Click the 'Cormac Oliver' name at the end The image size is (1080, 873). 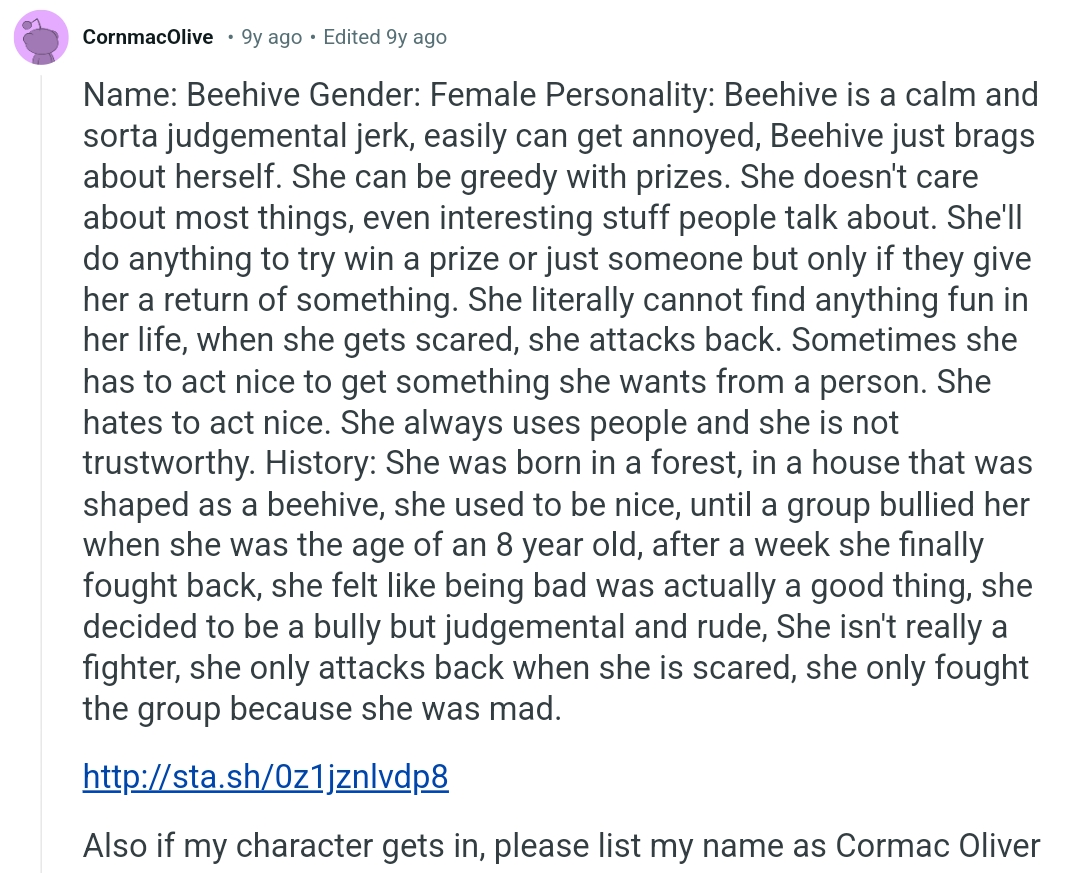pos(937,846)
